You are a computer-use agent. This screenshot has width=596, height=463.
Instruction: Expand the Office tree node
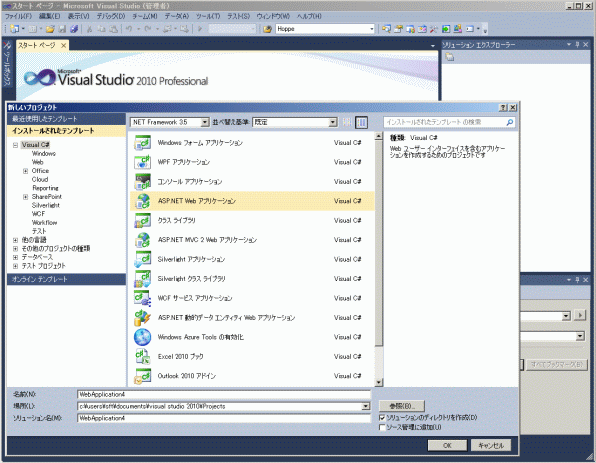[25, 171]
